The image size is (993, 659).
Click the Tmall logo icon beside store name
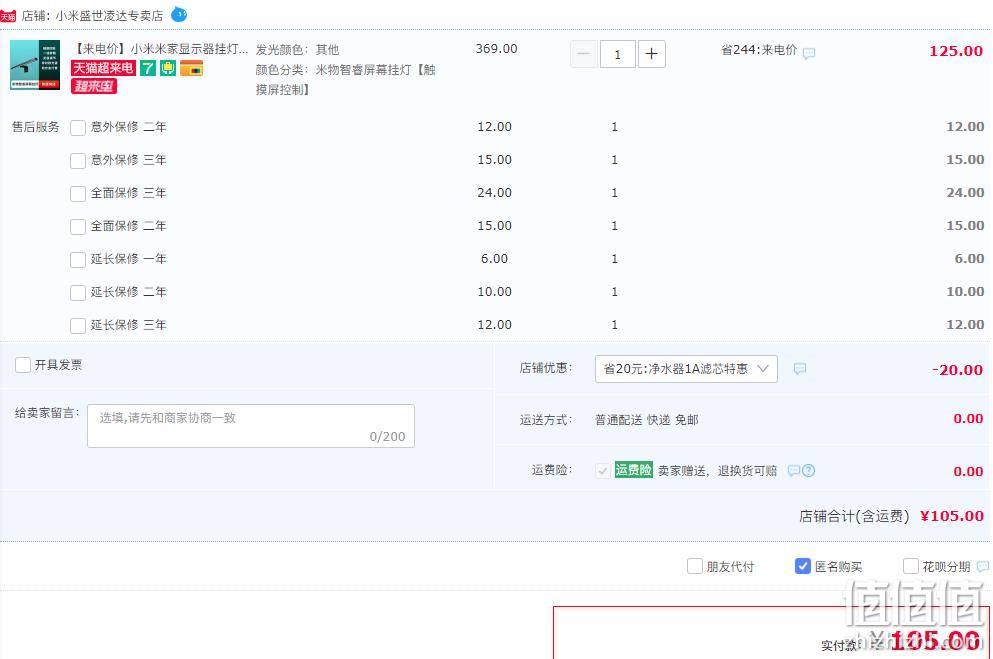point(8,15)
